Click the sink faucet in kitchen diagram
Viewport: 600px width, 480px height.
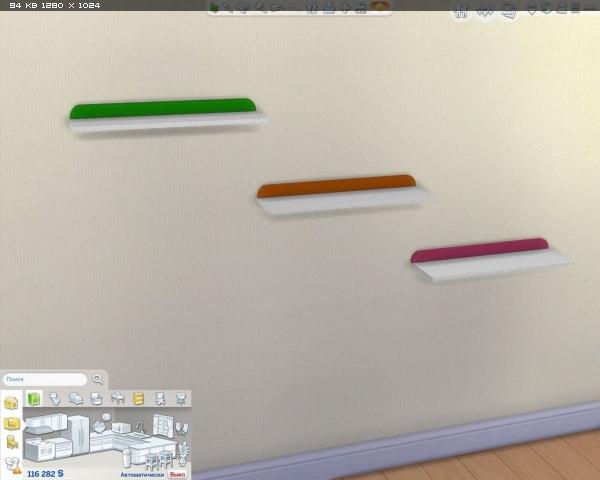pos(140,427)
